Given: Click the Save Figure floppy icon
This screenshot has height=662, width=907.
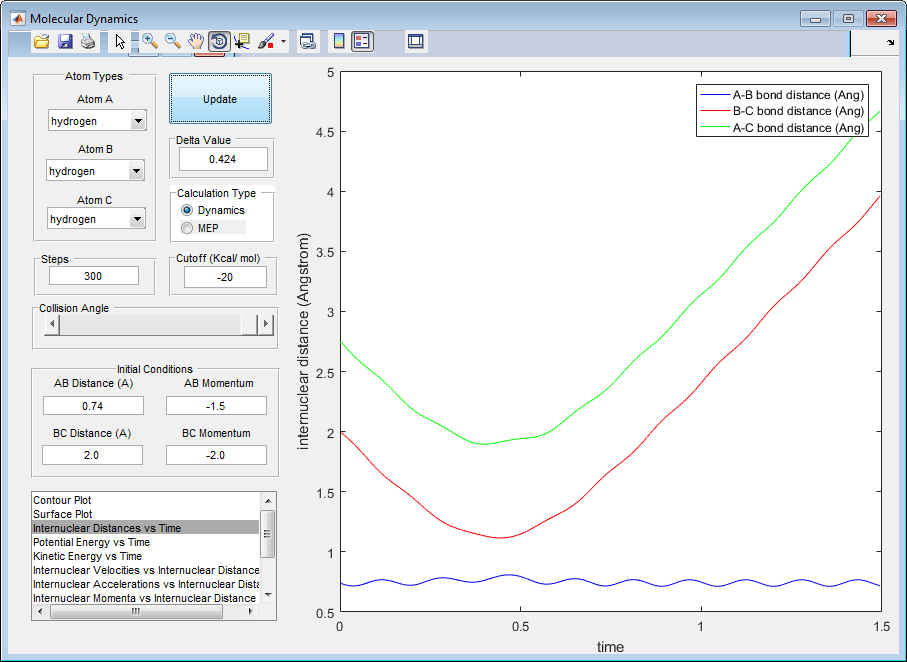Looking at the screenshot, I should (x=65, y=42).
